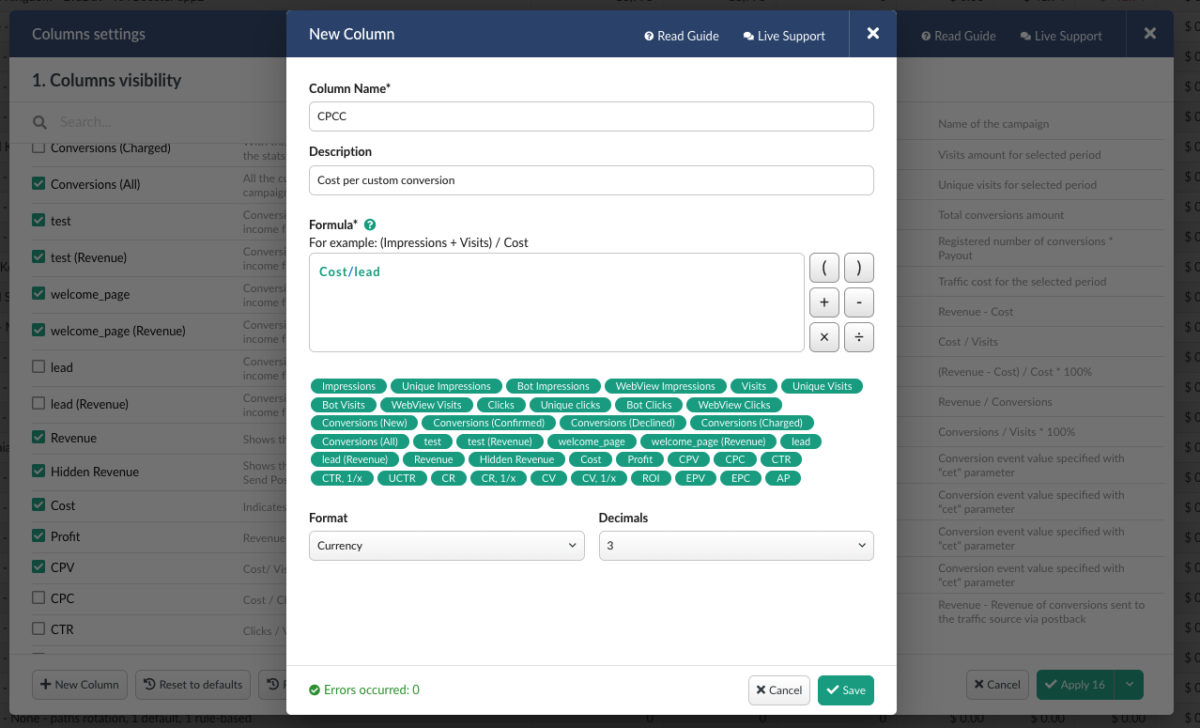Select the plus operator button
Screen dimensions: 1200x728
point(824,302)
